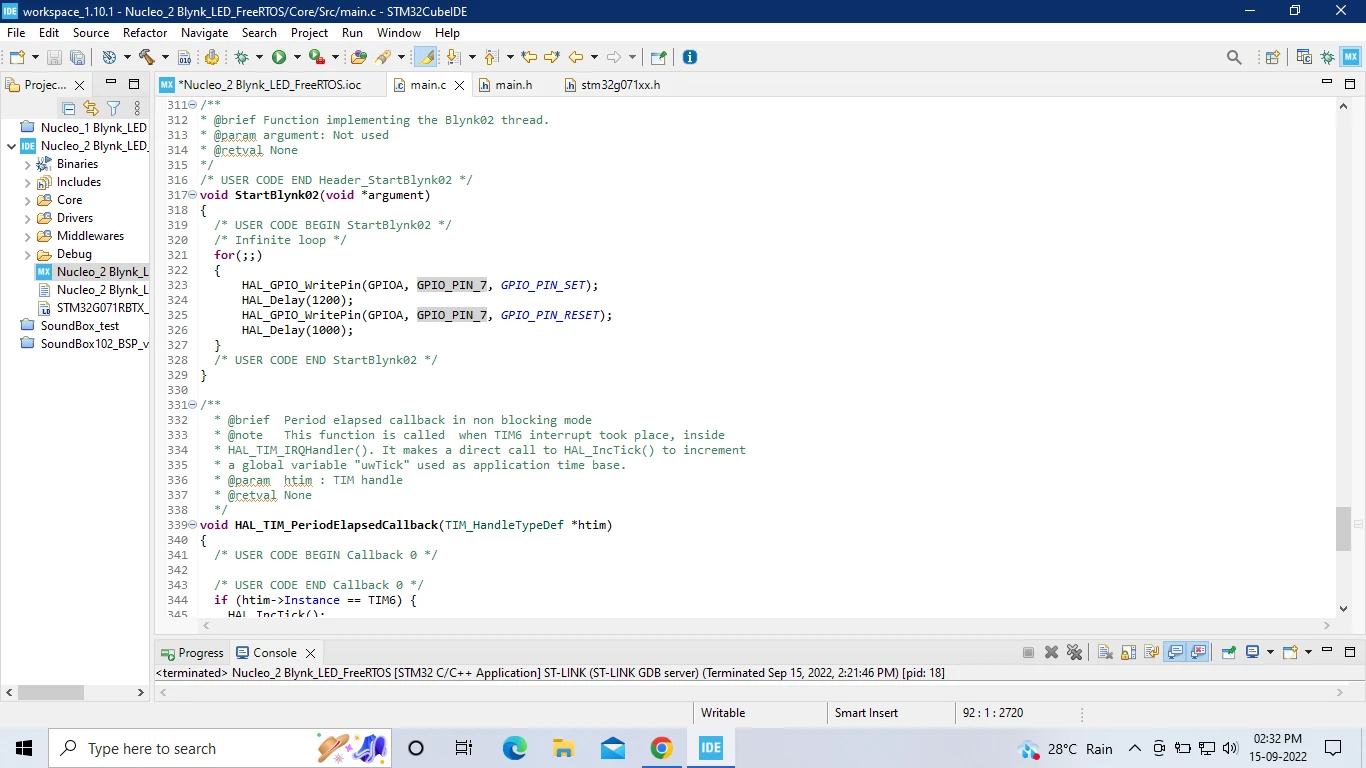Open the Navigate menu
This screenshot has height=768, width=1366.
tap(204, 33)
